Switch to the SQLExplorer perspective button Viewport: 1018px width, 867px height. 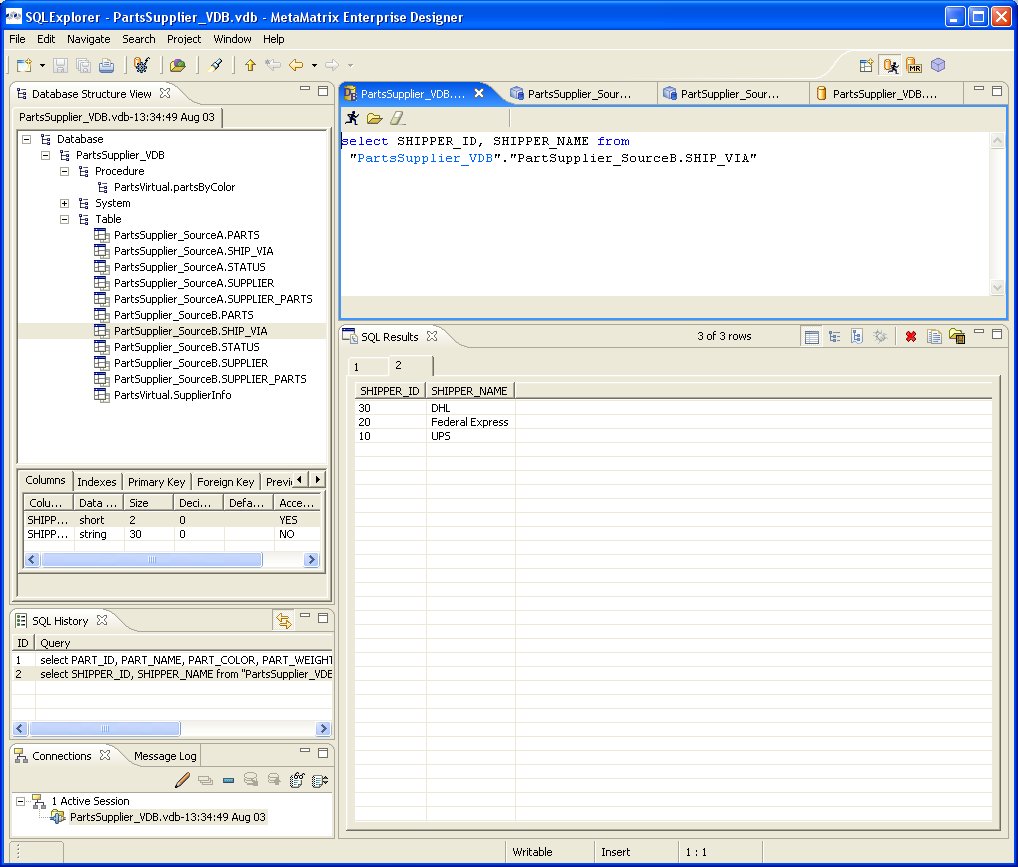coord(890,65)
